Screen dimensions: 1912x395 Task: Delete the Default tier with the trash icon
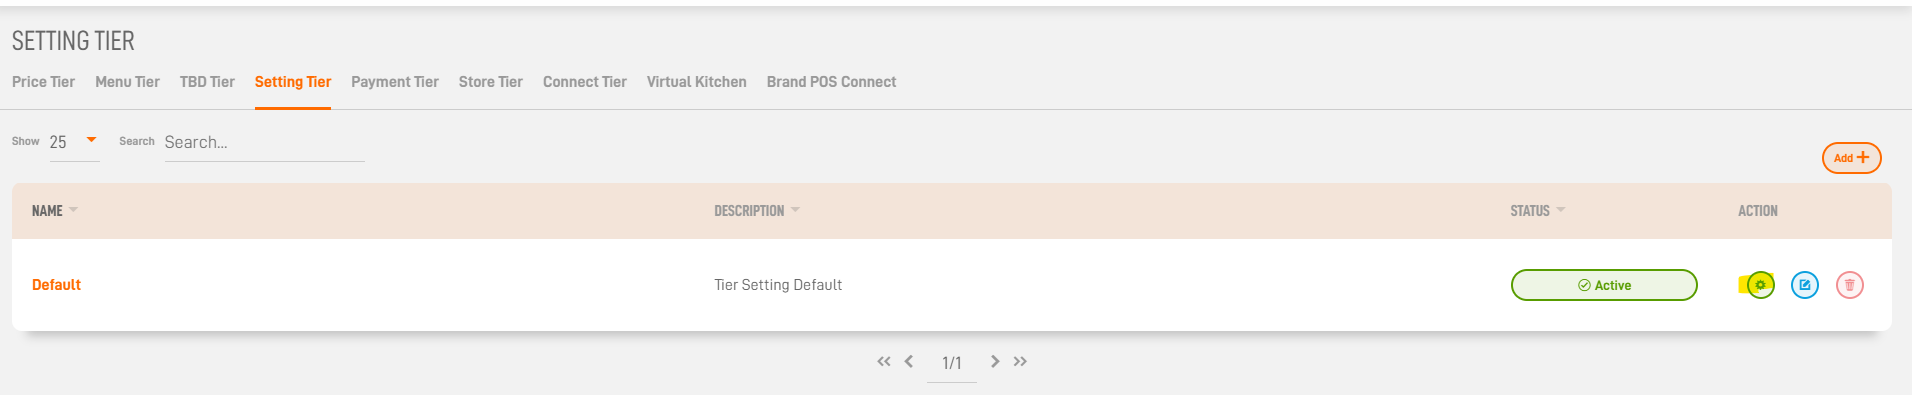pos(1850,285)
